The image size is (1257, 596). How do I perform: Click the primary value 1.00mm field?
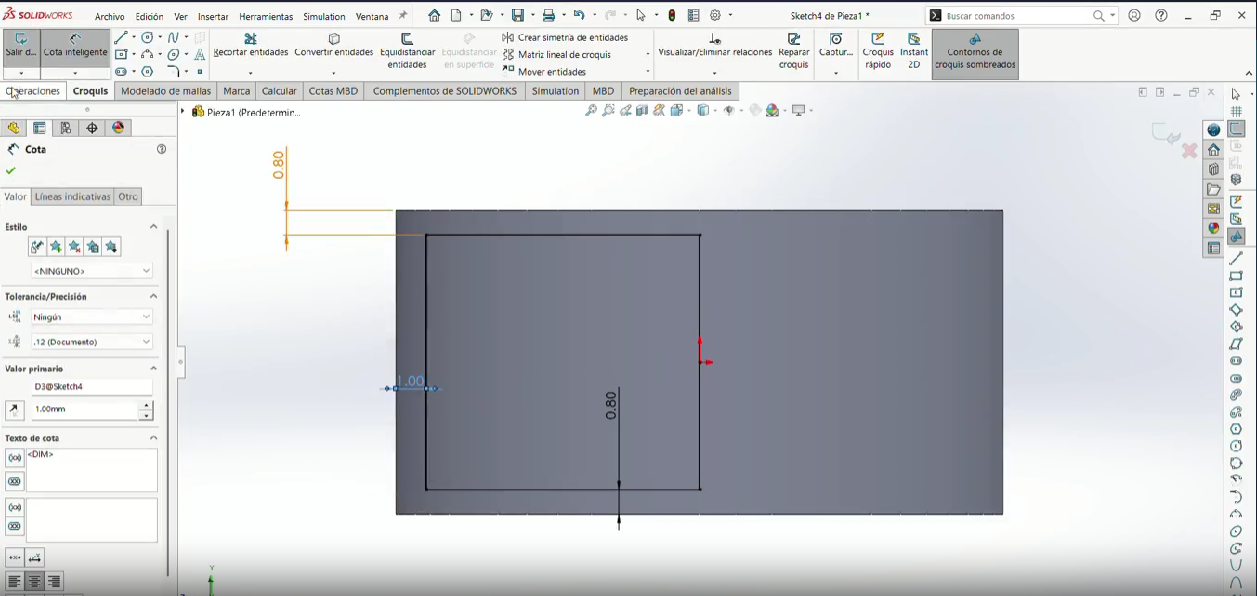84,410
